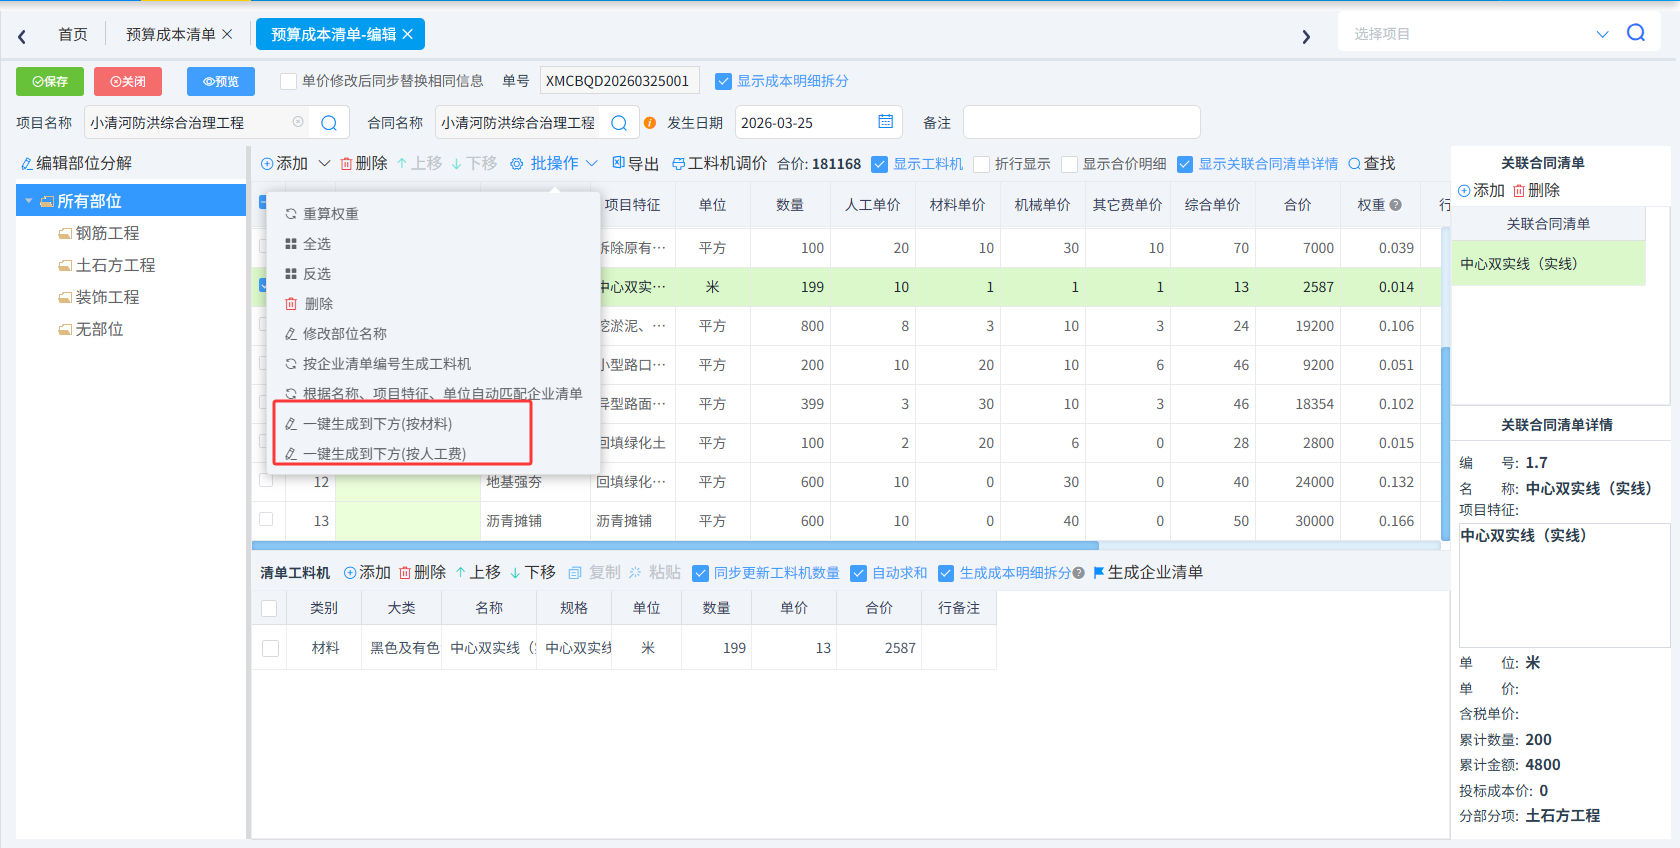Clear the project name field
1680x848 pixels.
298,122
